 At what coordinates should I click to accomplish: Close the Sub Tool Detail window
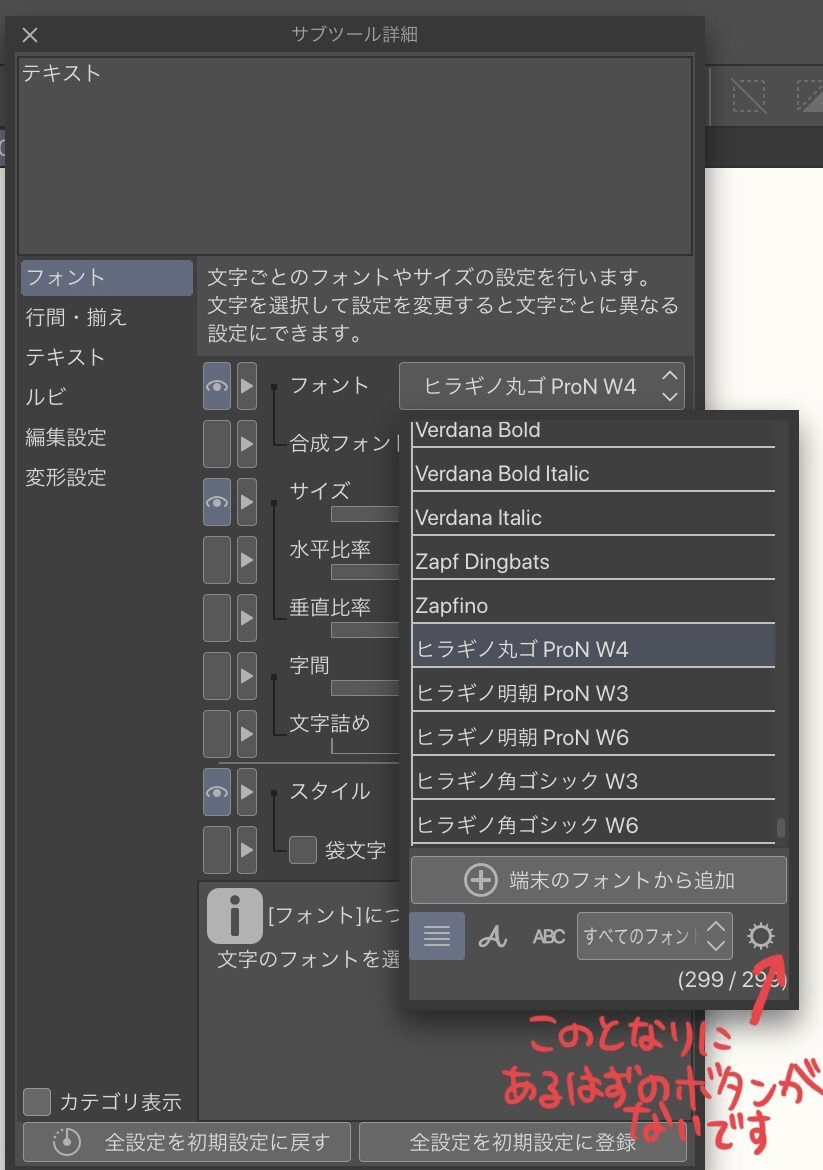pos(30,35)
